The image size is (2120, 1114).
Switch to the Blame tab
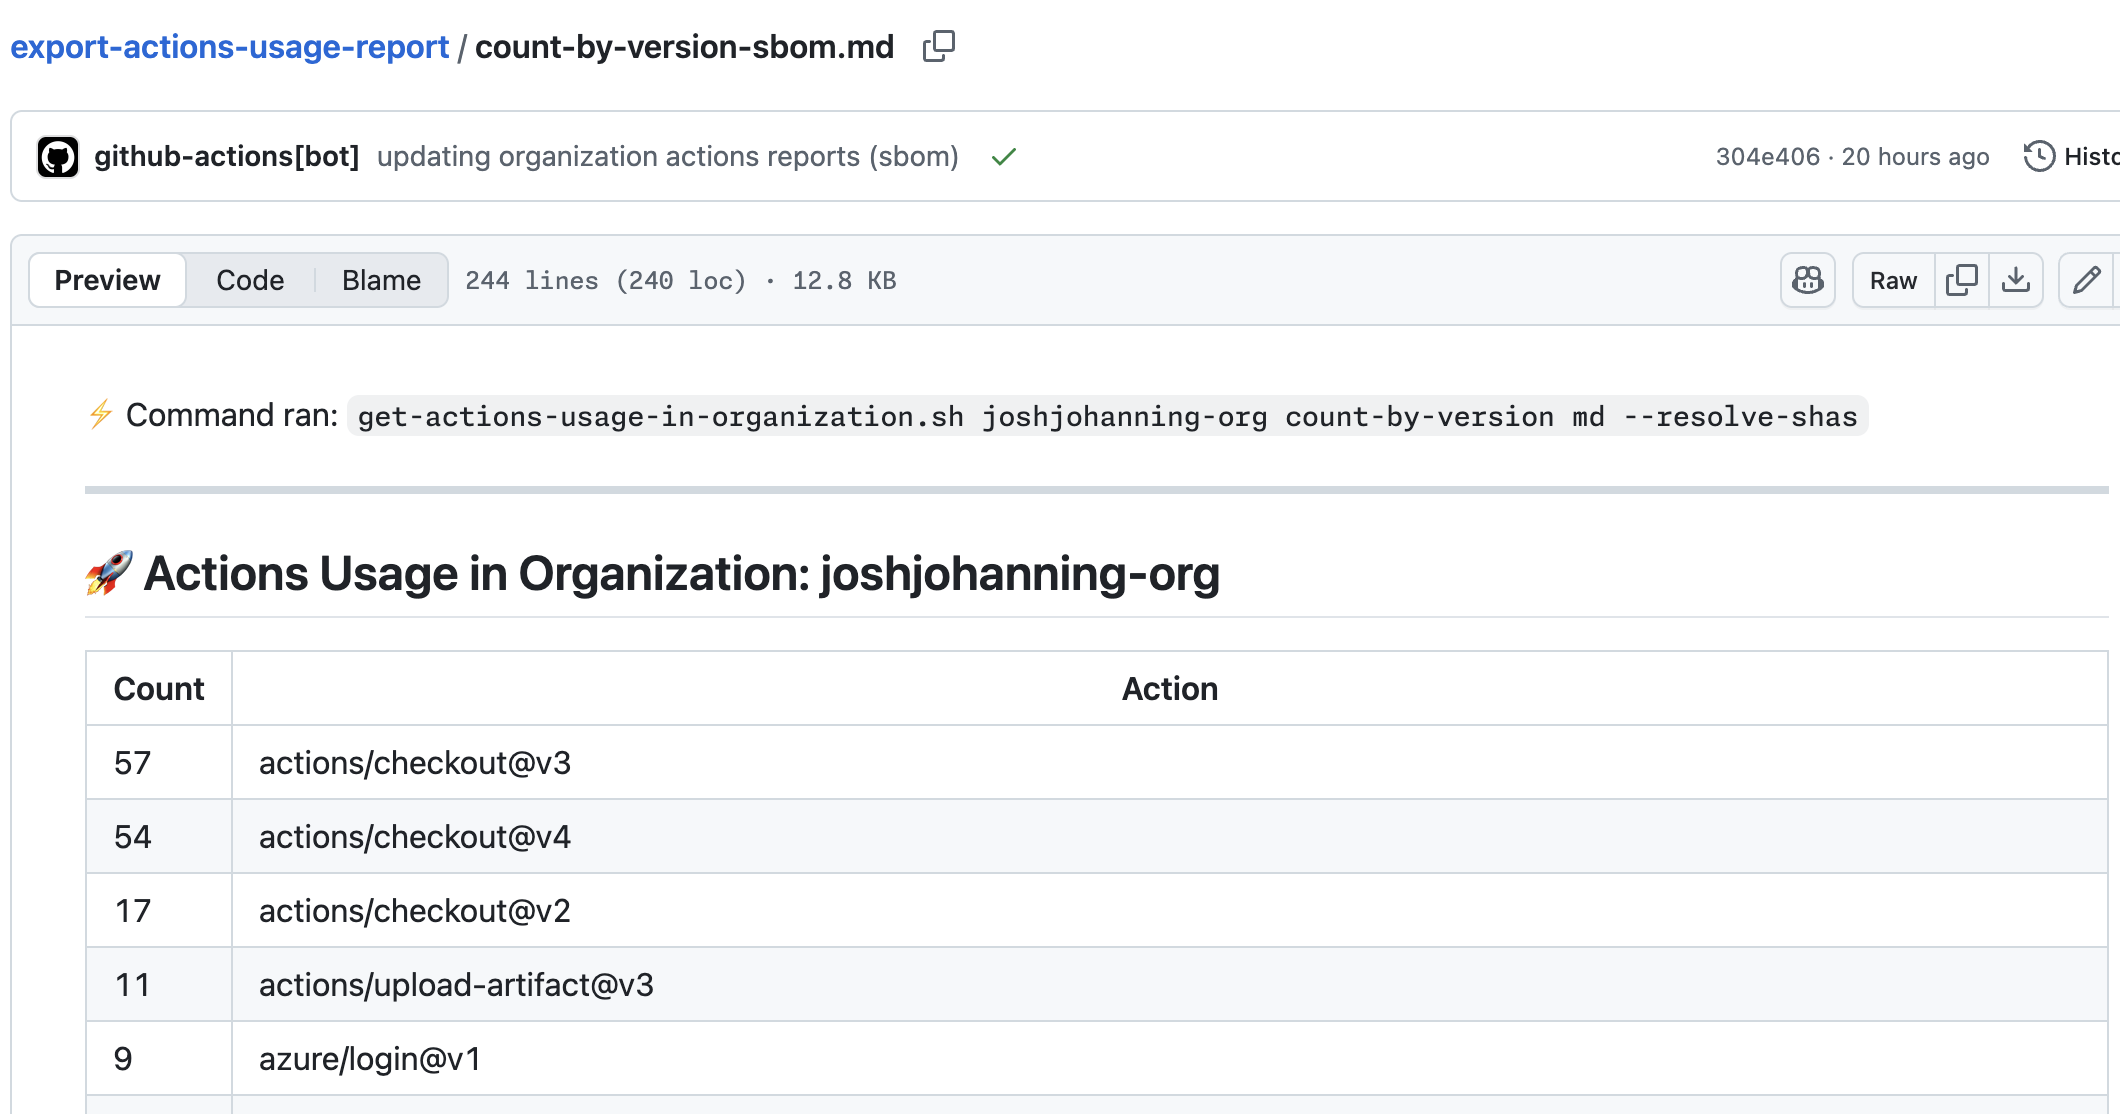380,280
